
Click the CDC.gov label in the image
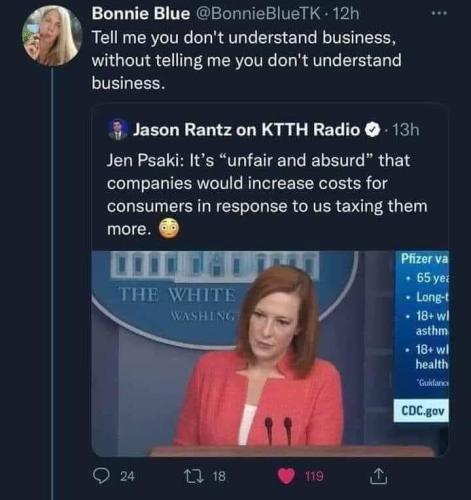423,411
